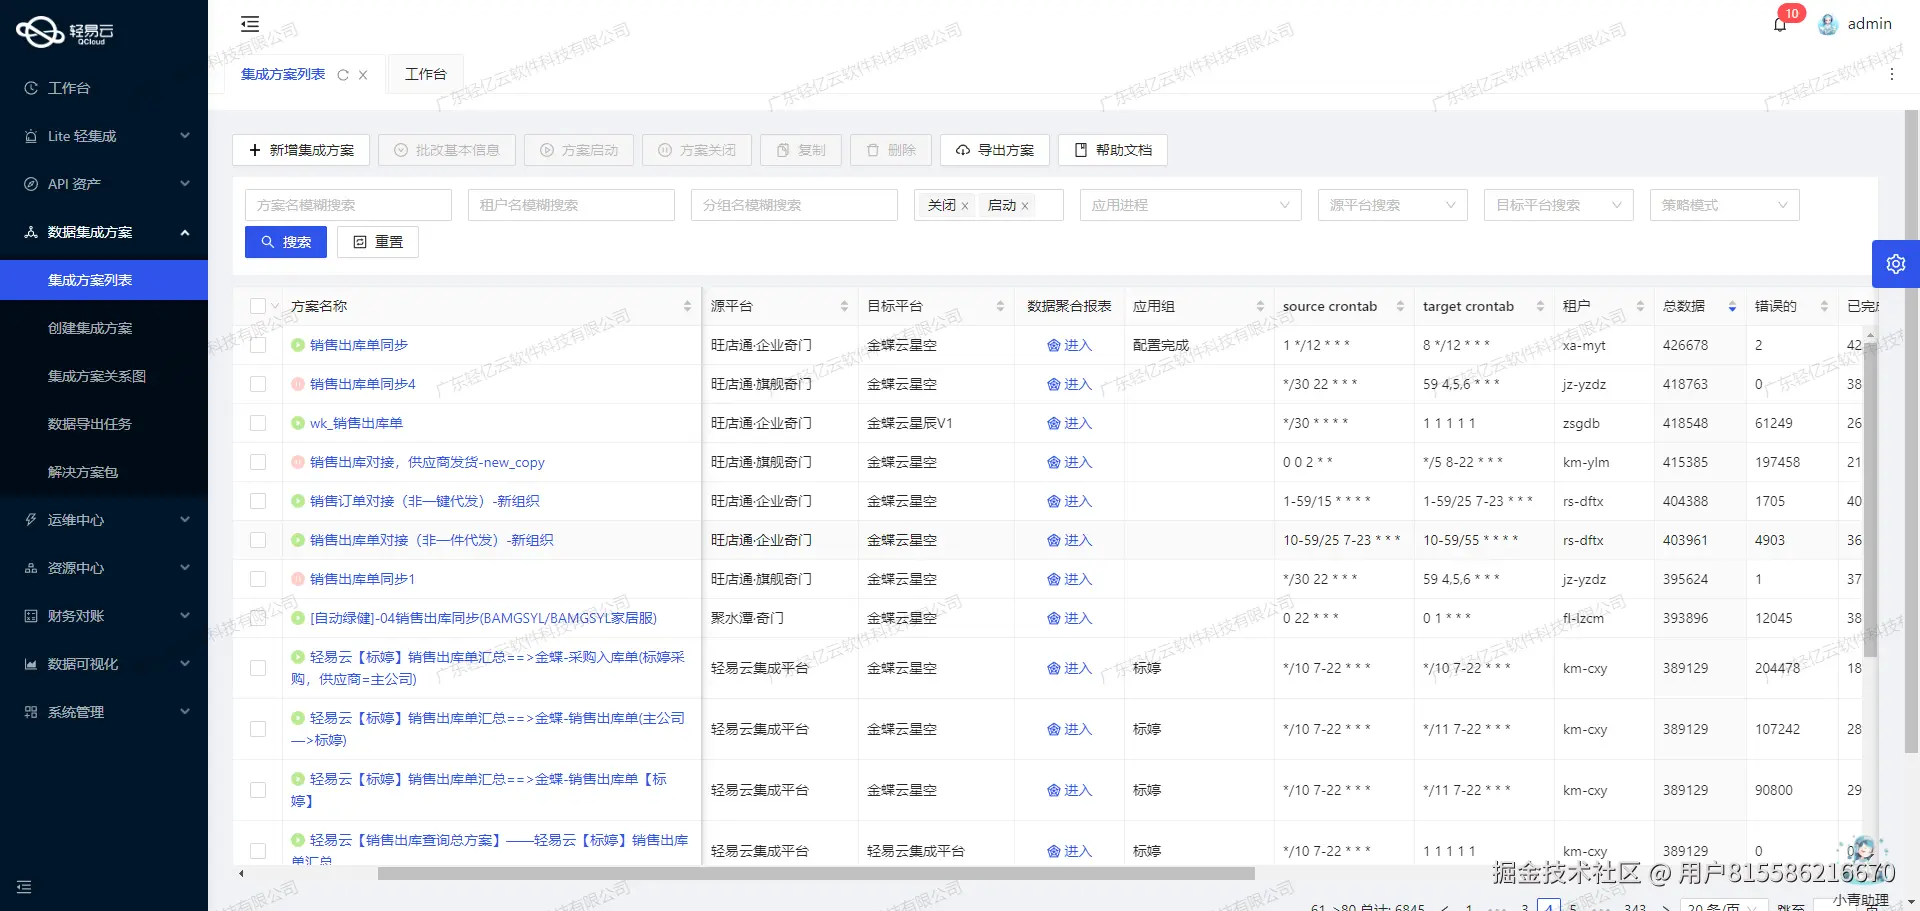Open the 目标平台搜索 dropdown

pyautogui.click(x=1558, y=205)
